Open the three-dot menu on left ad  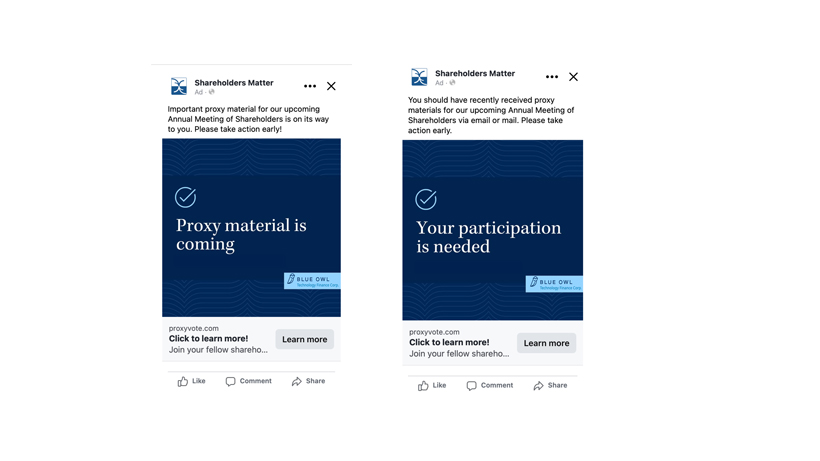coord(310,86)
